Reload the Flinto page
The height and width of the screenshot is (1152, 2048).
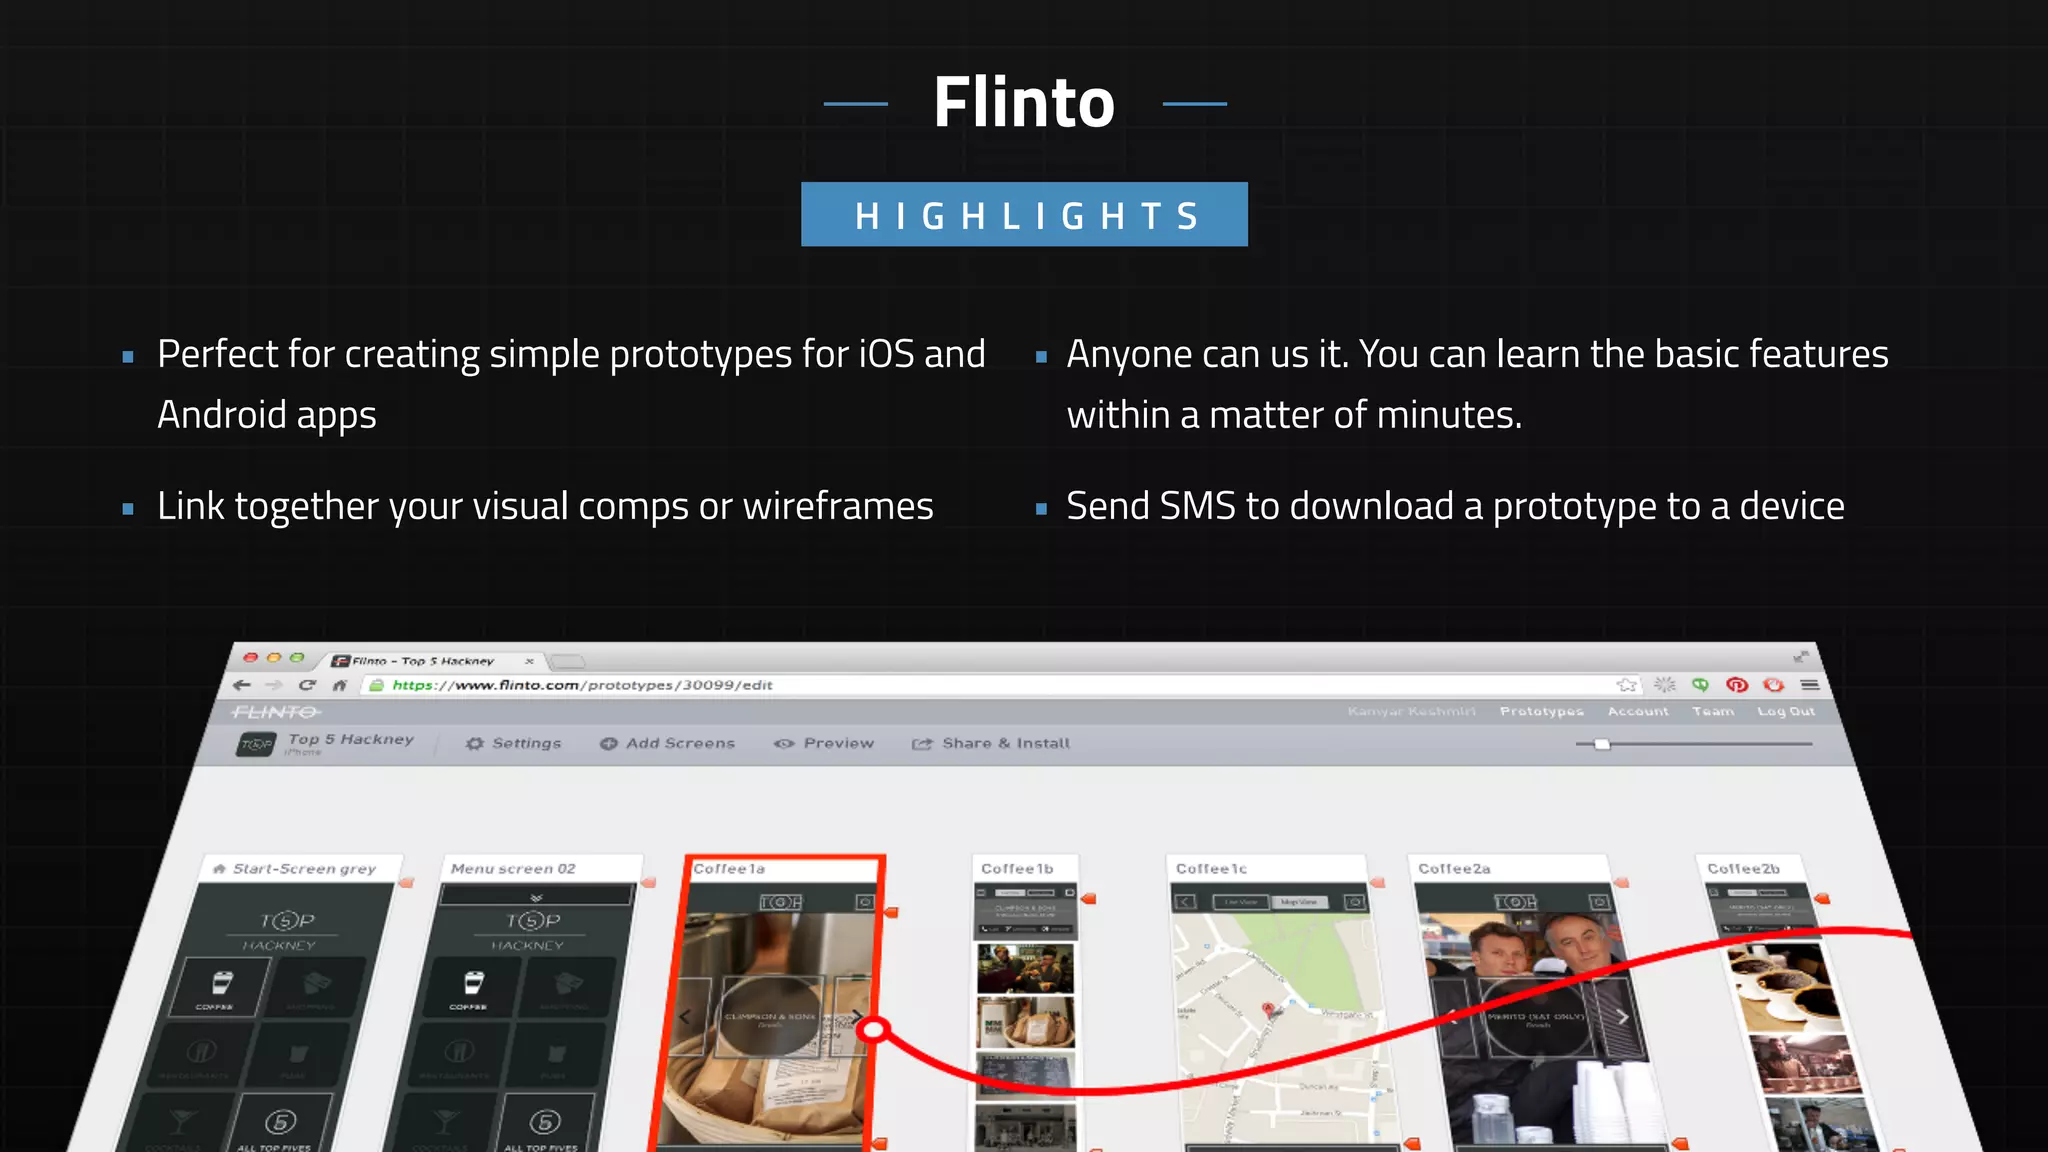pyautogui.click(x=307, y=685)
